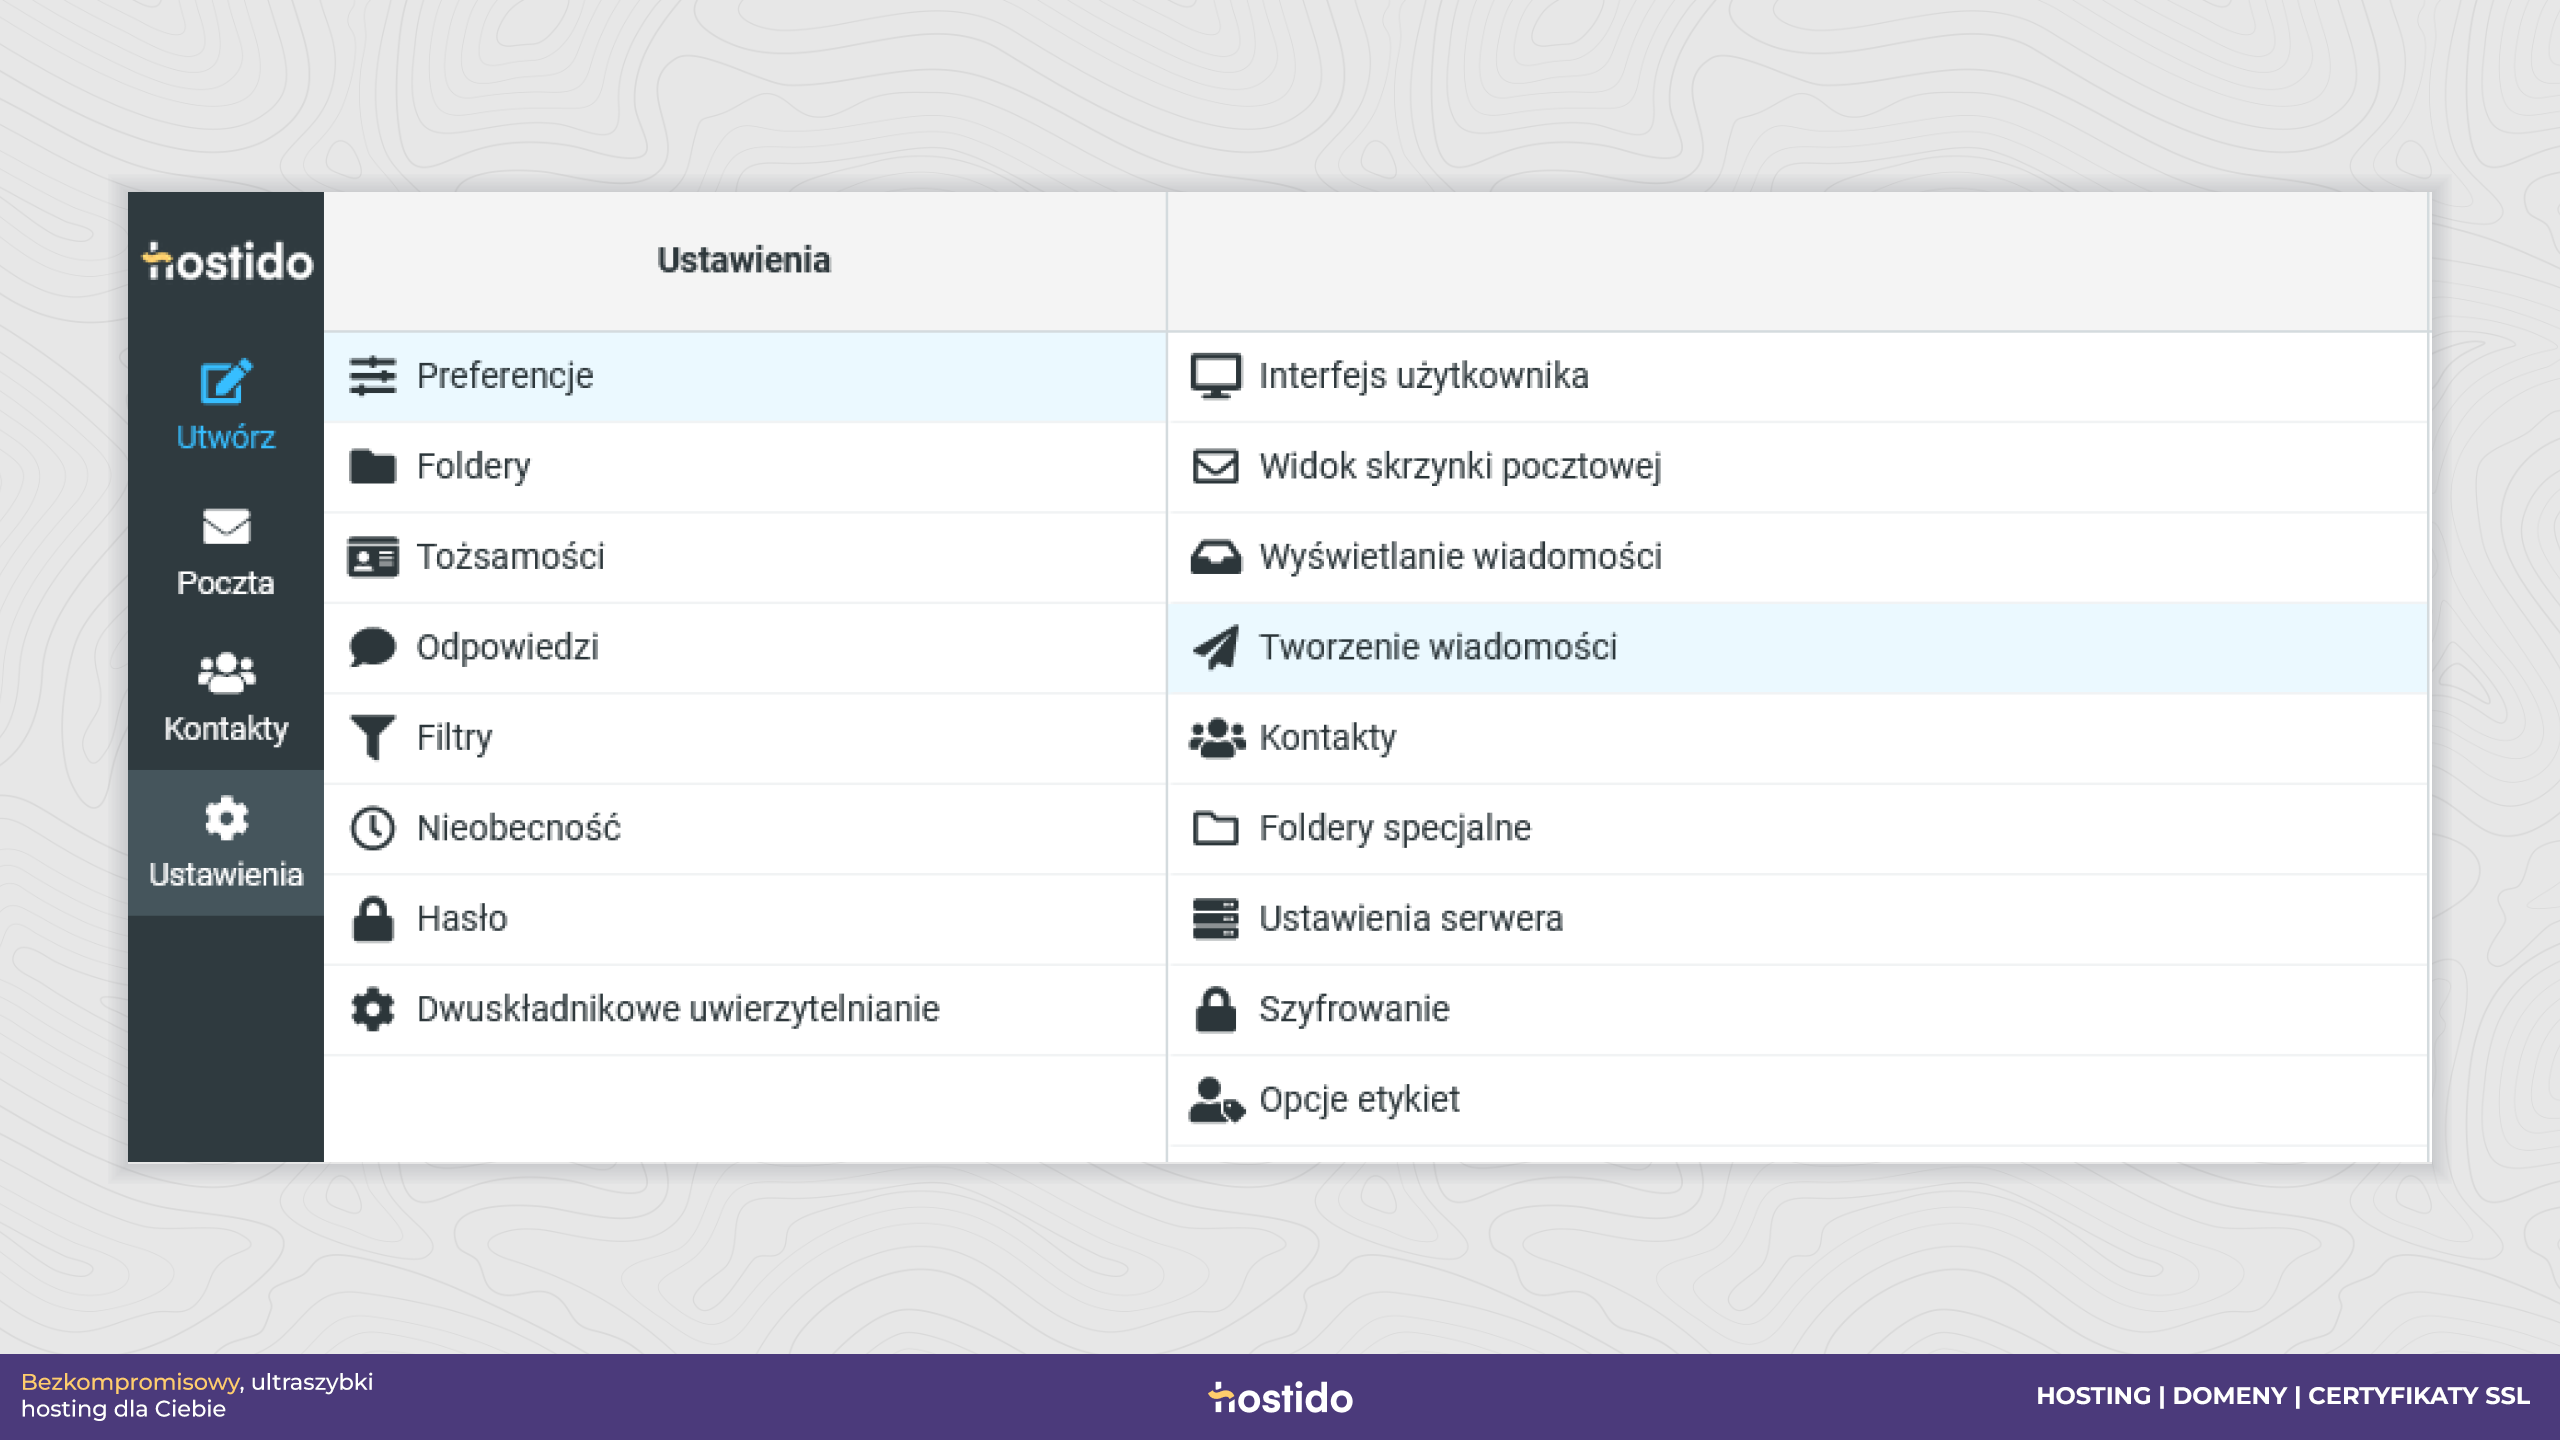Image resolution: width=2560 pixels, height=1440 pixels.
Task: Select Foldery specjalne preference section
Action: coord(1797,829)
